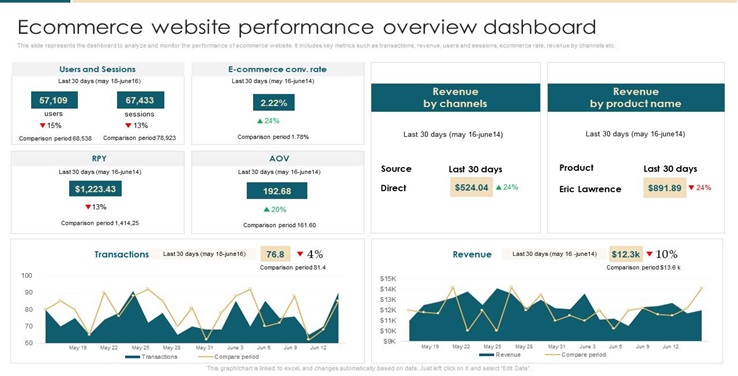
Task: Click the Transactions chart title
Action: pos(121,255)
